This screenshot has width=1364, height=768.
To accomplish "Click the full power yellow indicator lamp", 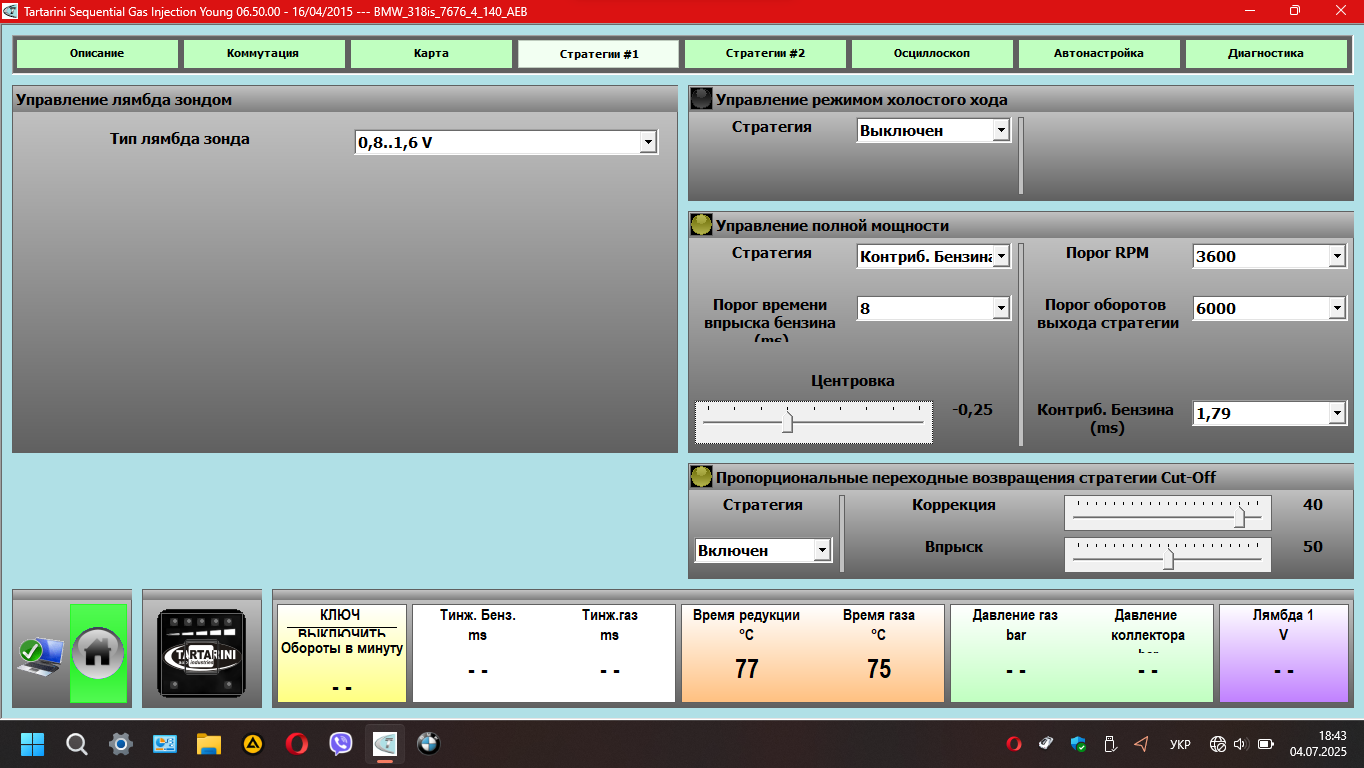I will coord(701,225).
